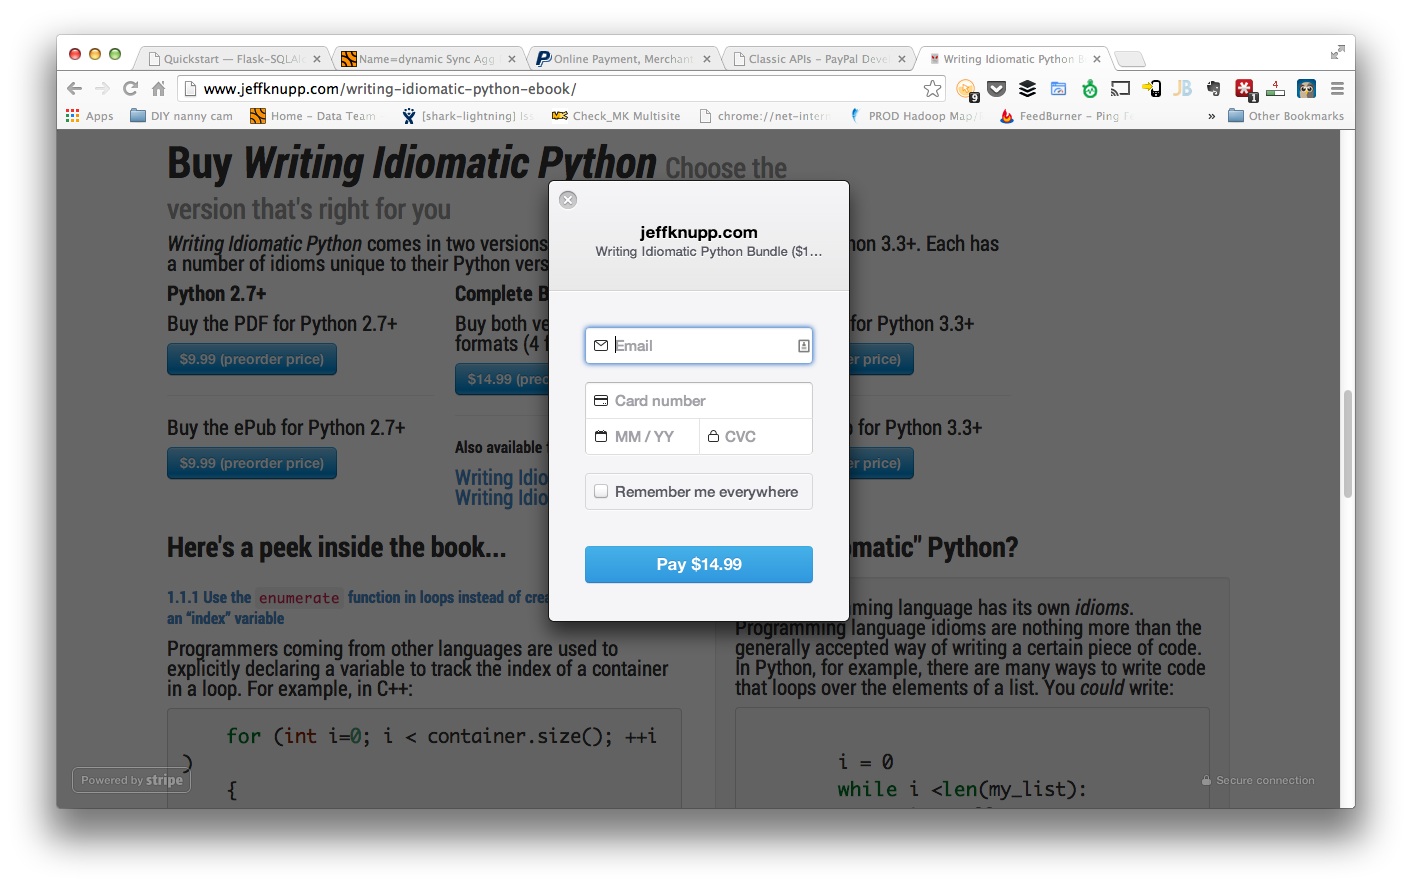This screenshot has width=1412, height=887.
Task: Click the Pocket extension icon
Action: [x=997, y=89]
